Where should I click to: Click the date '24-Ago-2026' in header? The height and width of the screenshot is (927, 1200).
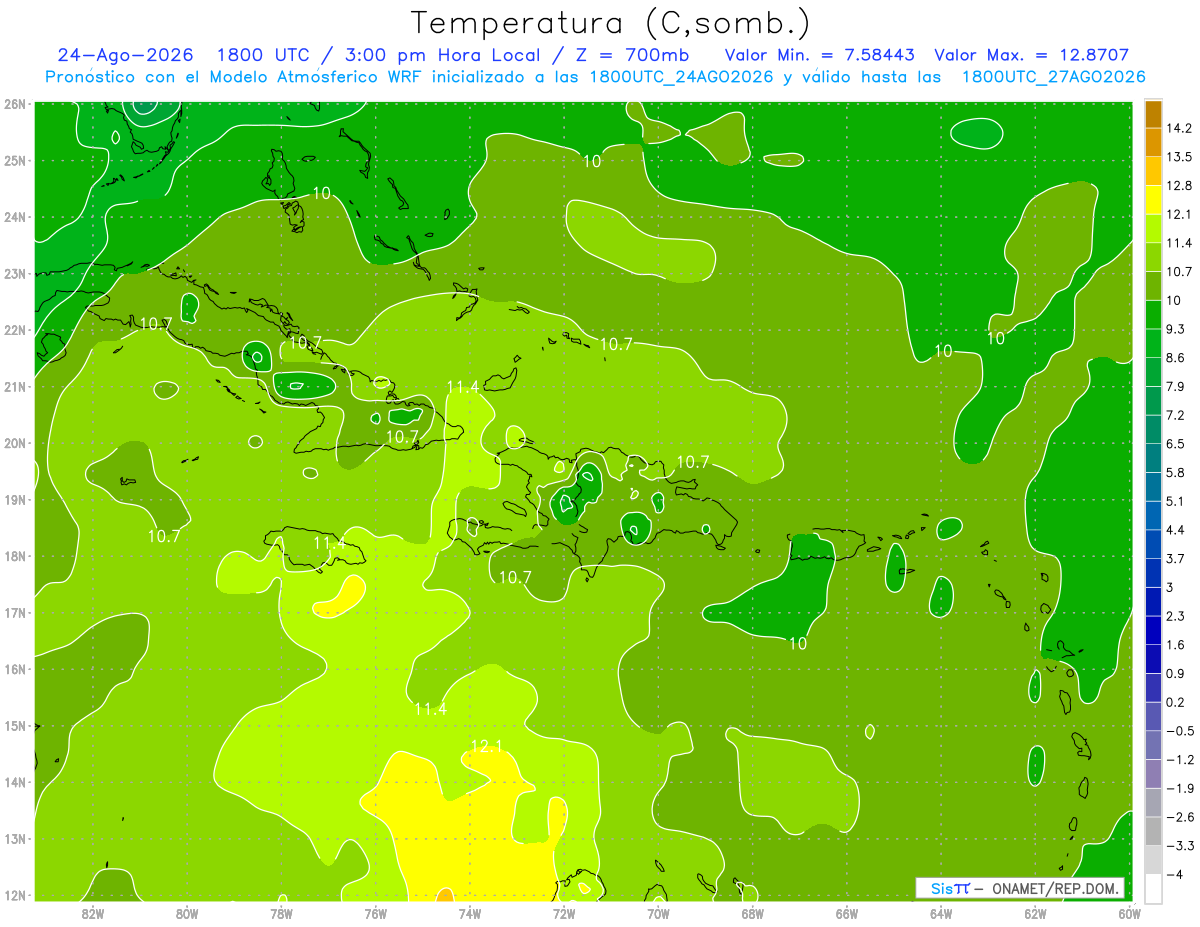pyautogui.click(x=124, y=55)
